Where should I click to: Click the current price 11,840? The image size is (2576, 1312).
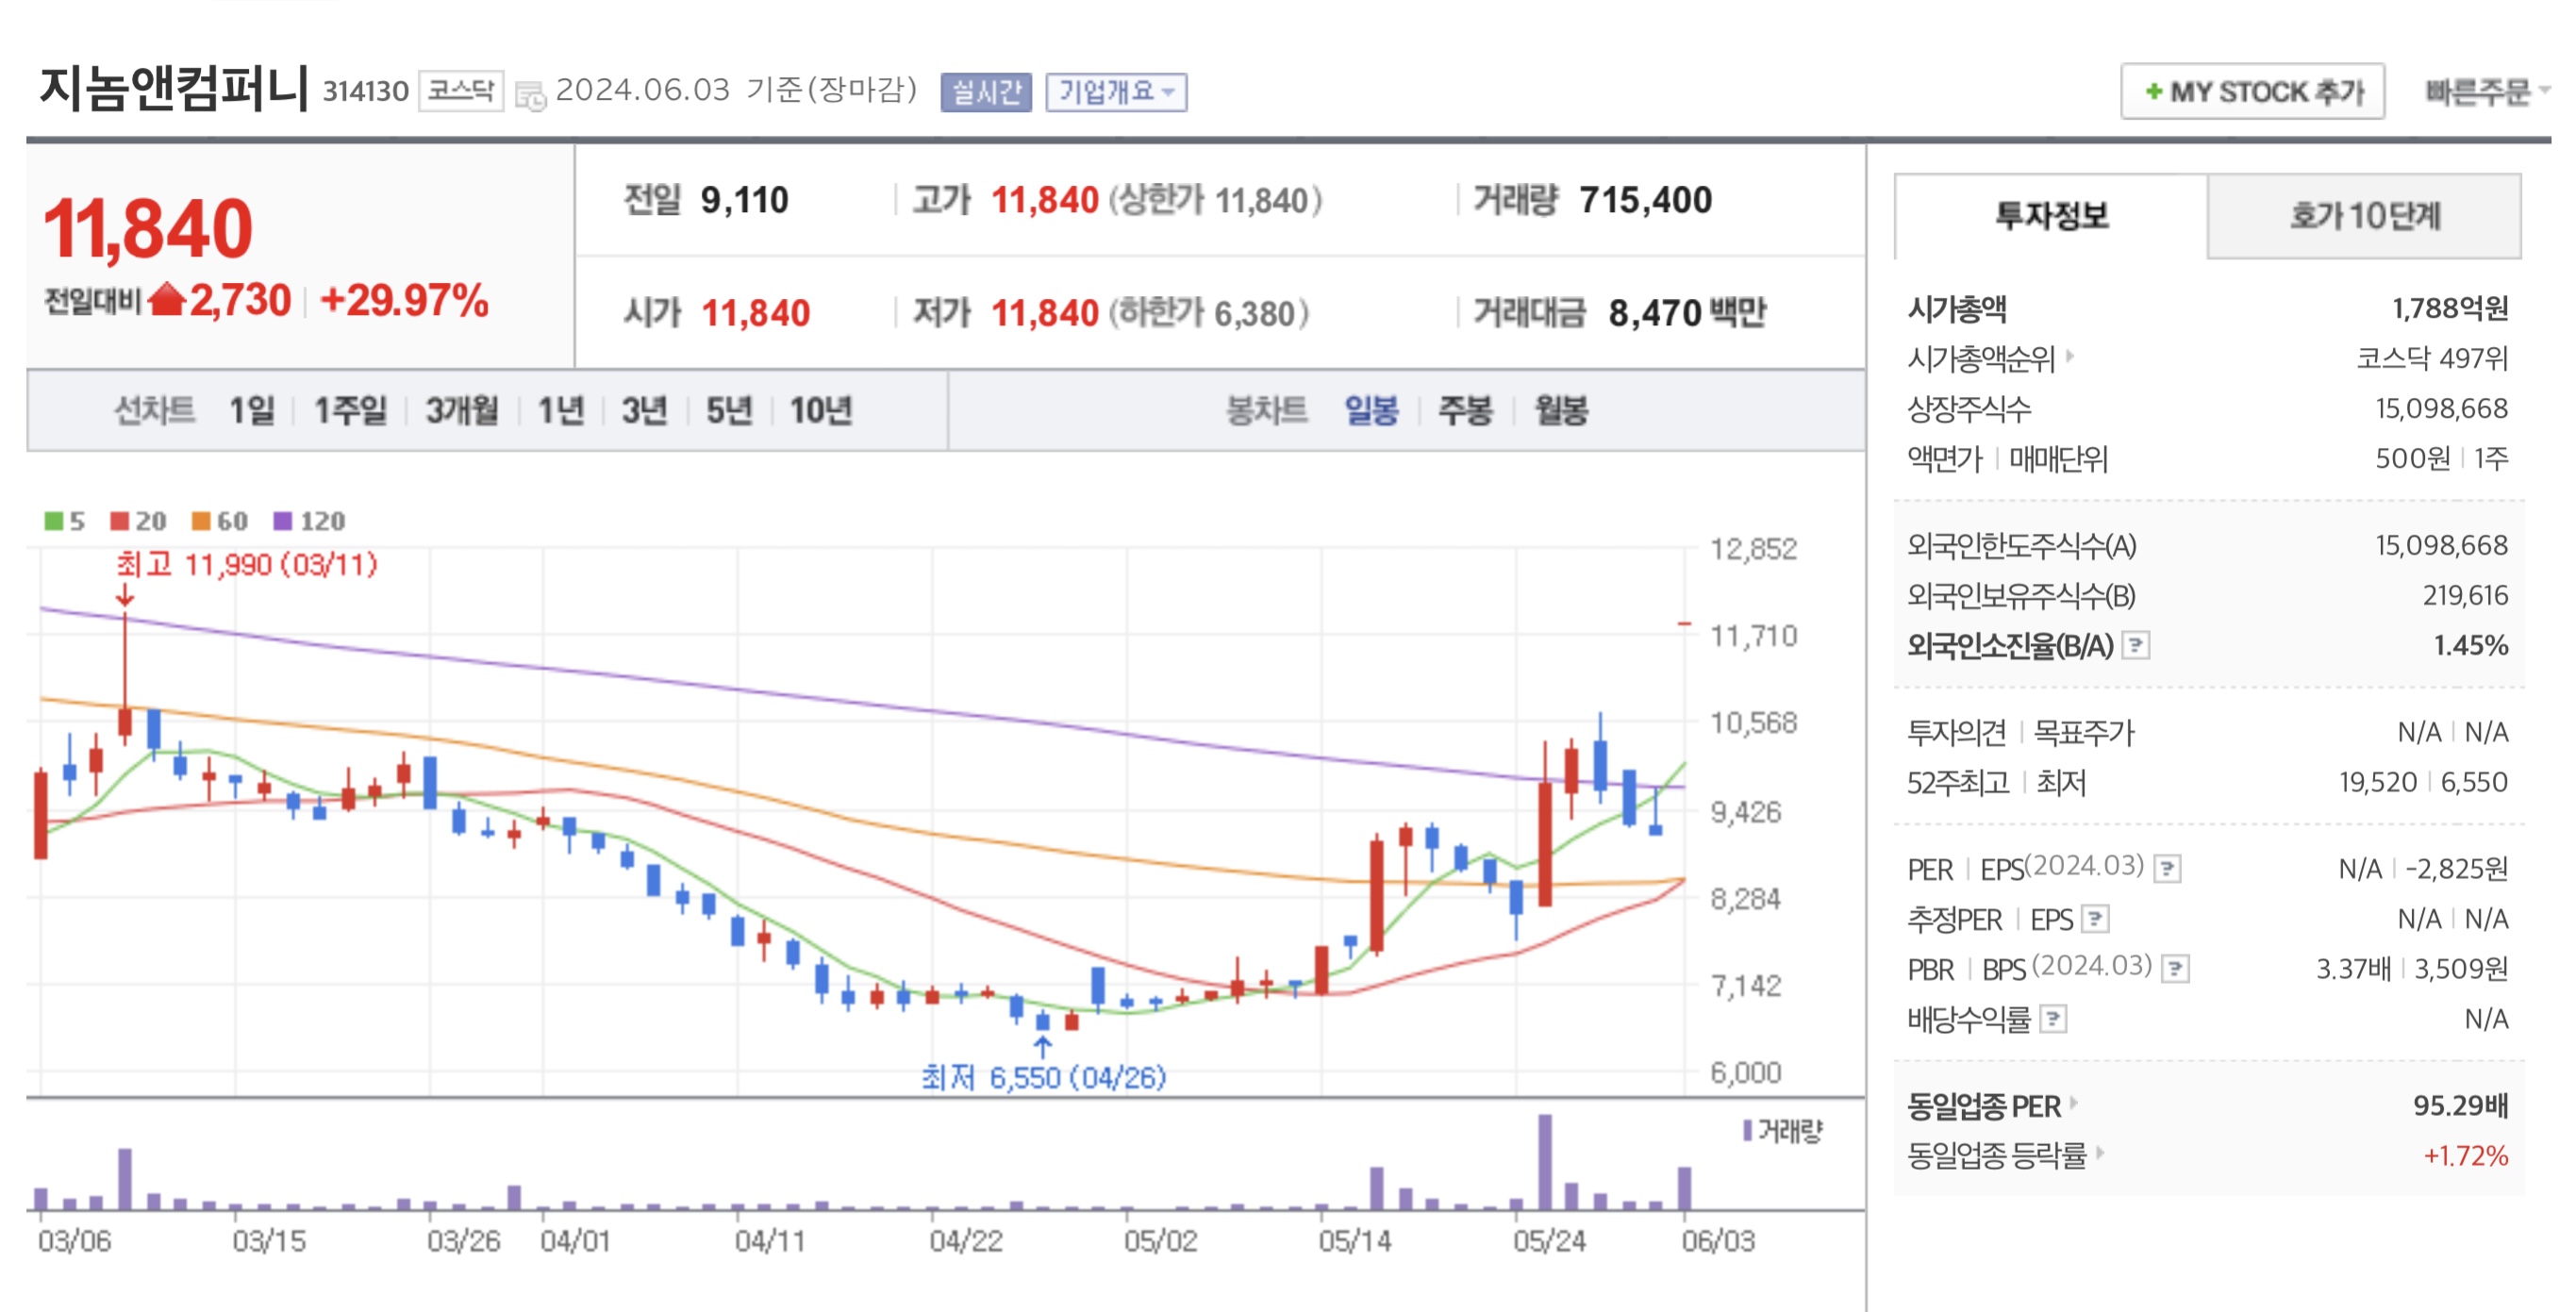pos(148,228)
